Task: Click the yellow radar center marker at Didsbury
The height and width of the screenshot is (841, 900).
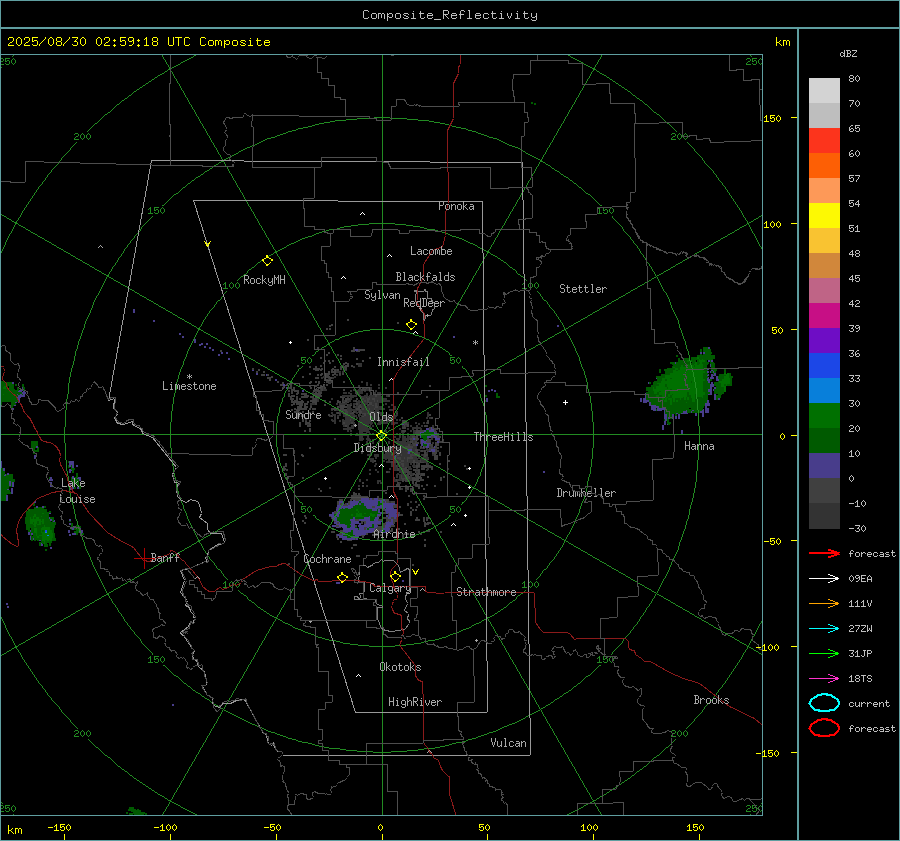Action: point(382,435)
